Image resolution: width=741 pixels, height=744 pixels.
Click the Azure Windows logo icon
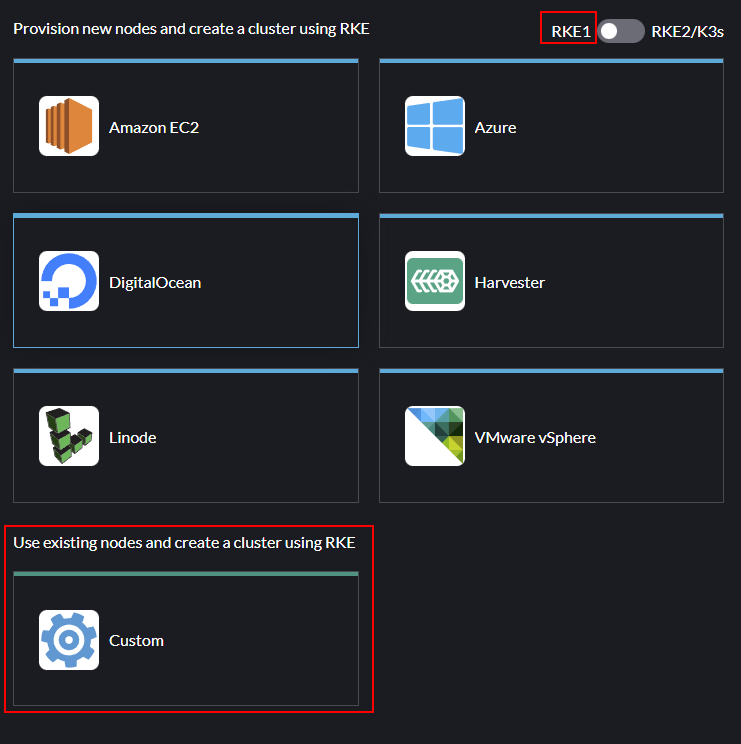point(435,126)
